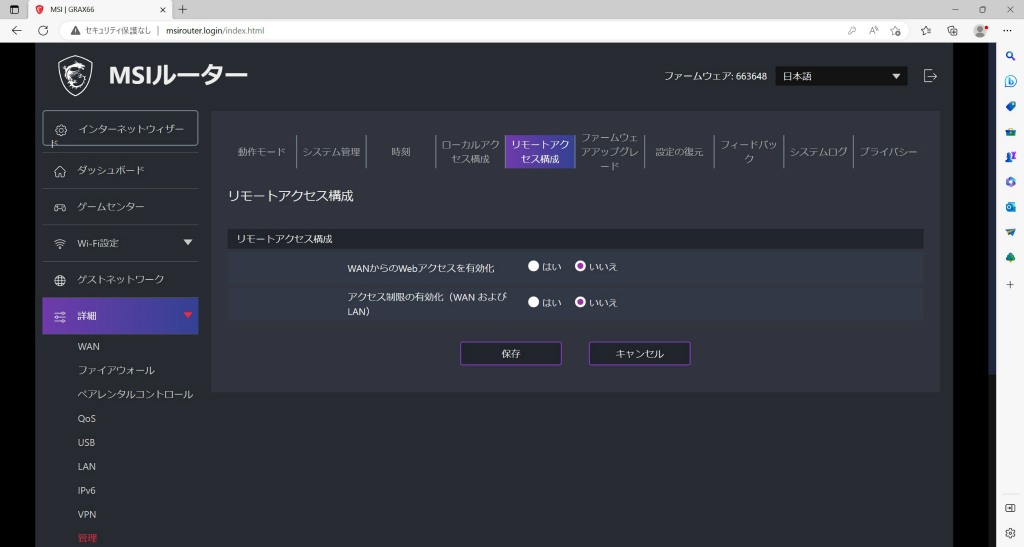Open 管理 in sidebar

[x=87, y=539]
